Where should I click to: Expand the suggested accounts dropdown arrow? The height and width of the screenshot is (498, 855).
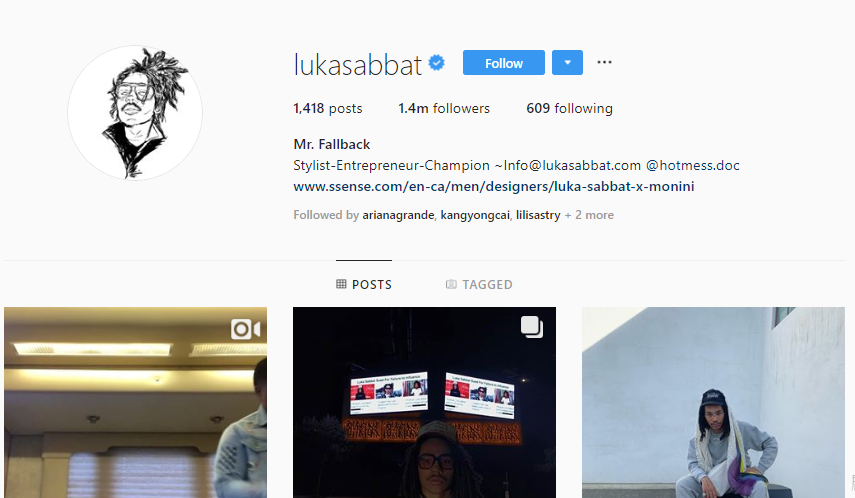point(567,63)
